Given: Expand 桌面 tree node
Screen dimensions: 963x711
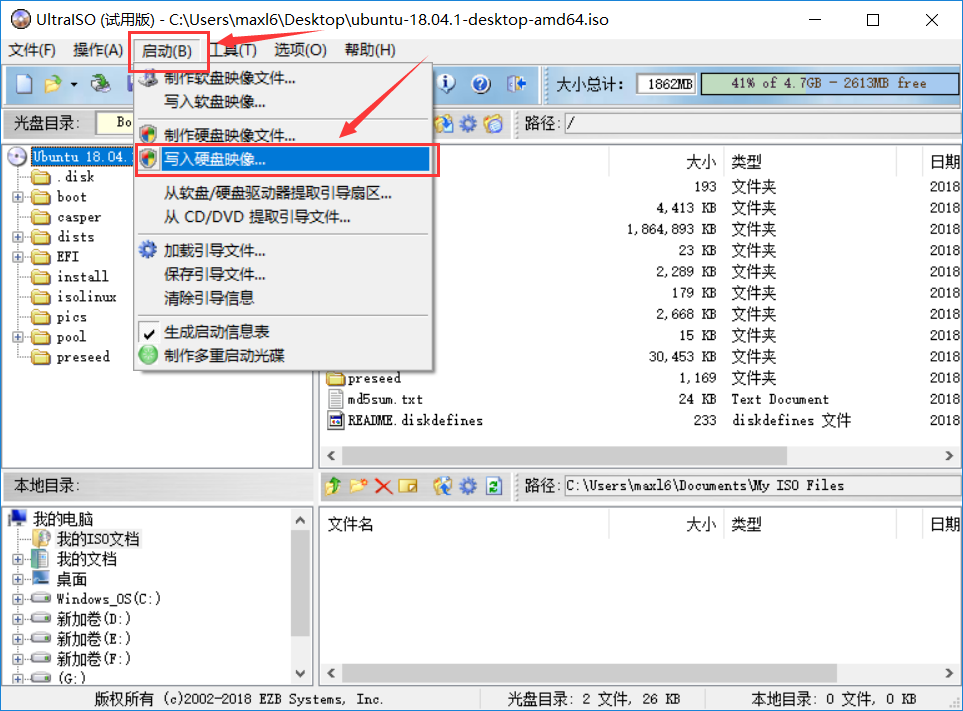Looking at the screenshot, I should [x=18, y=579].
